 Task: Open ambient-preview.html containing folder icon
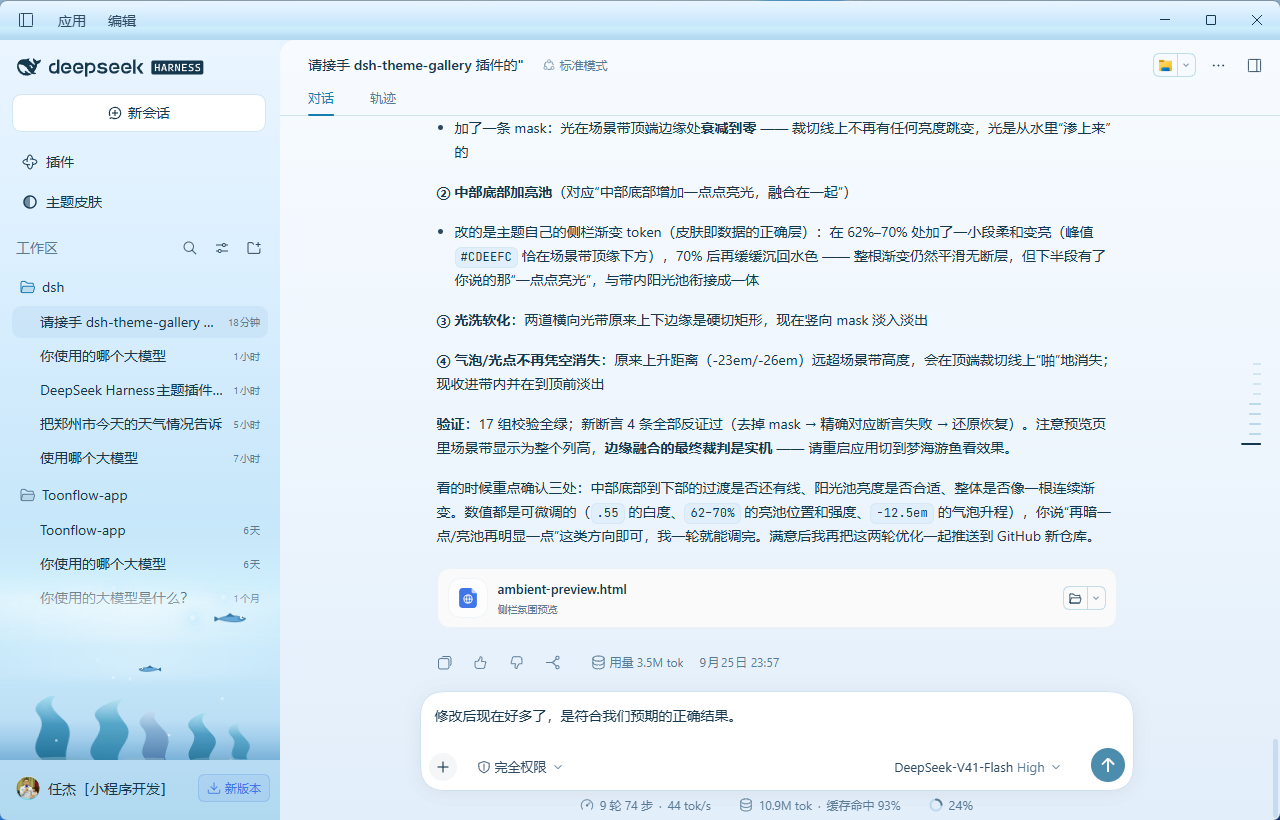pos(1075,598)
